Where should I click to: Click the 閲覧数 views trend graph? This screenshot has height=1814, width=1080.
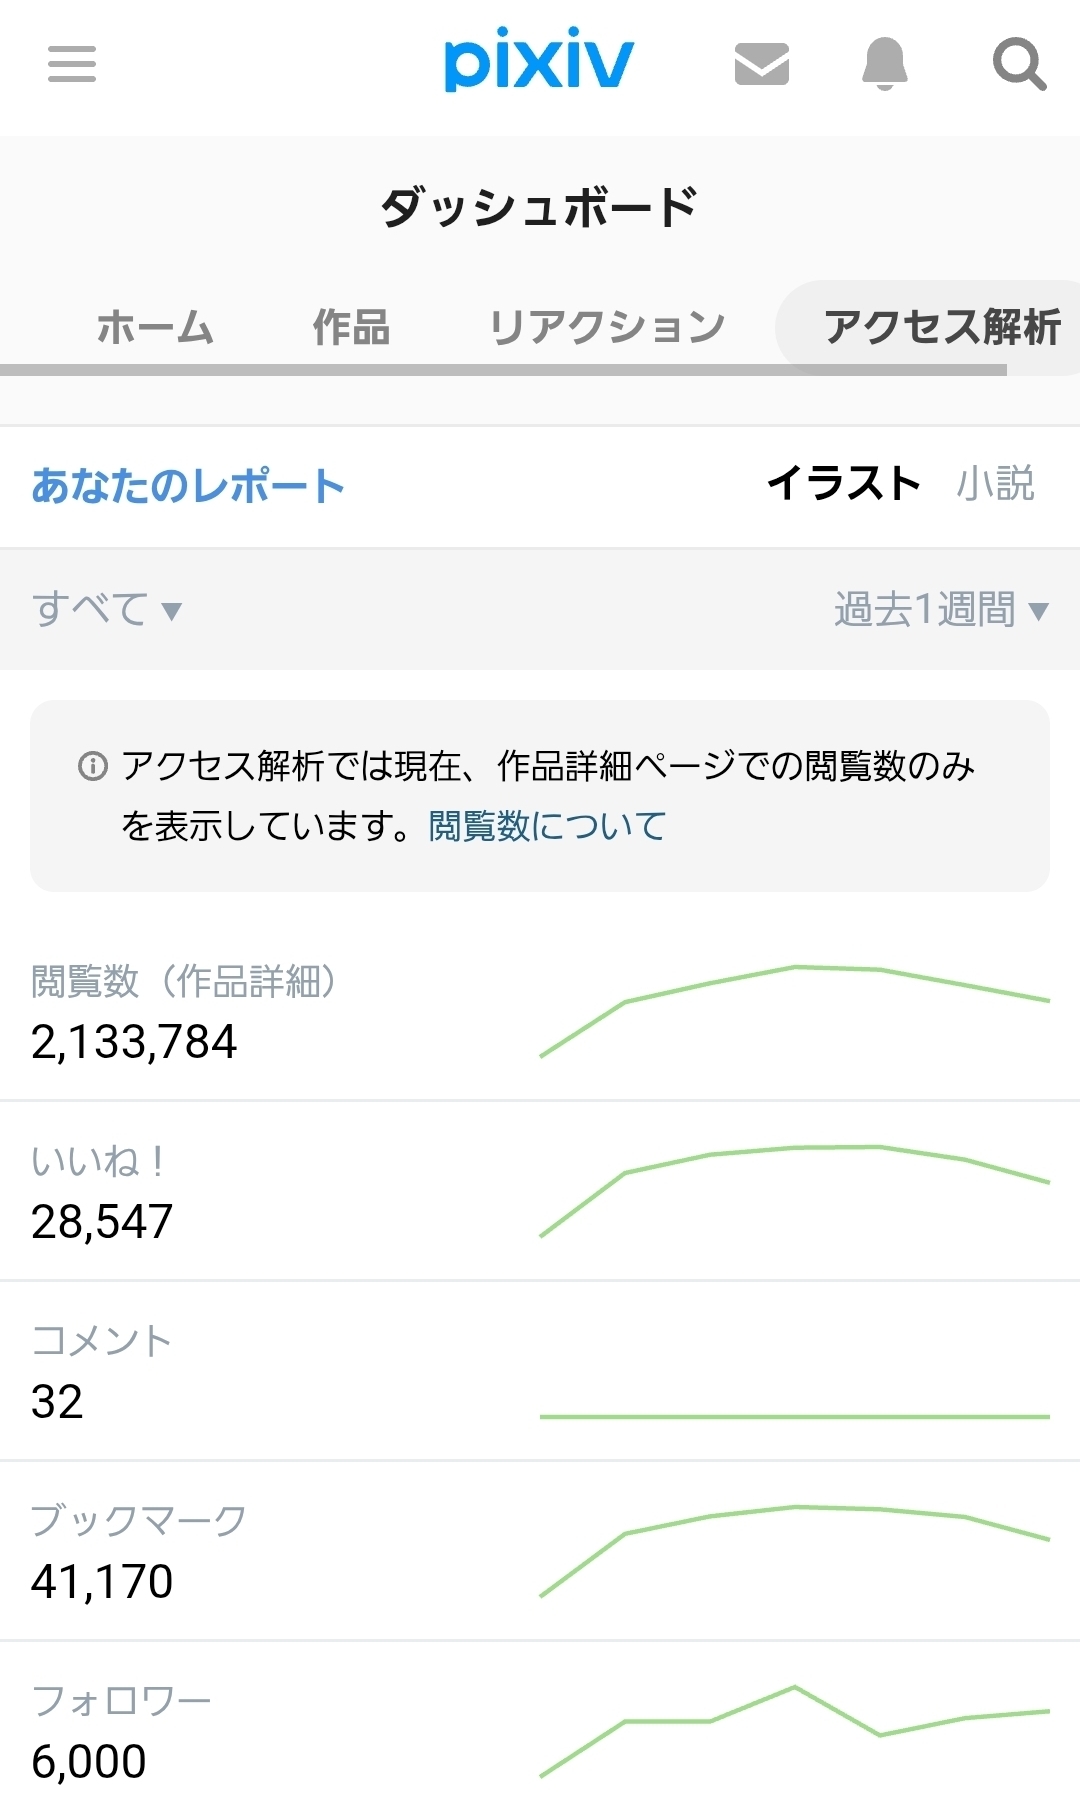tap(795, 1010)
